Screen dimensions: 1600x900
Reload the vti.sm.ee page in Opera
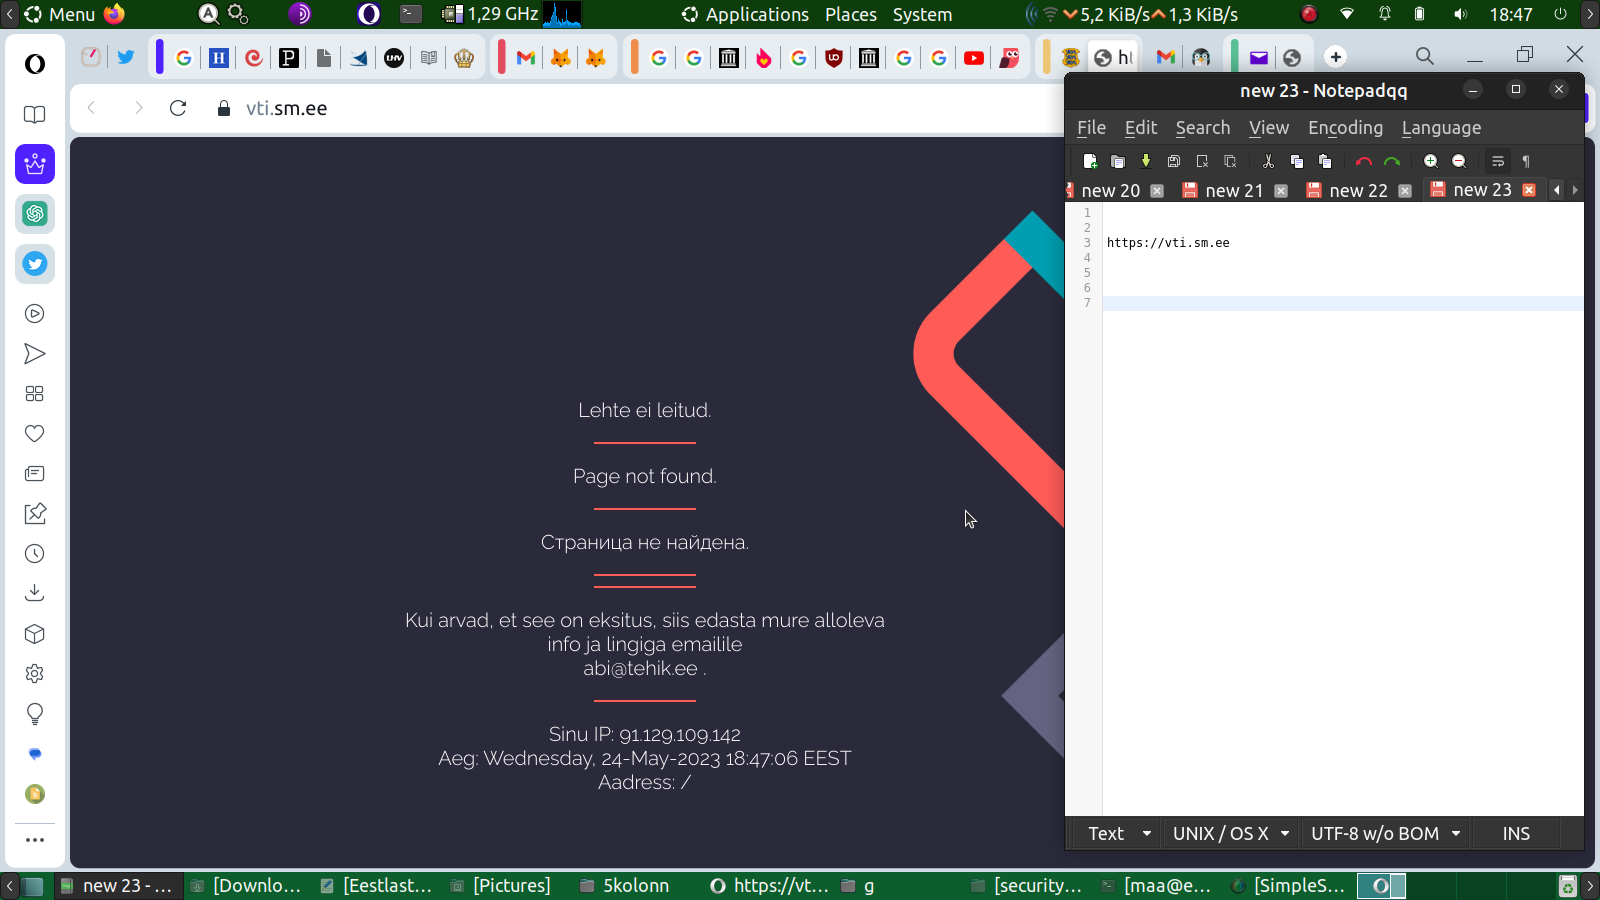(178, 108)
